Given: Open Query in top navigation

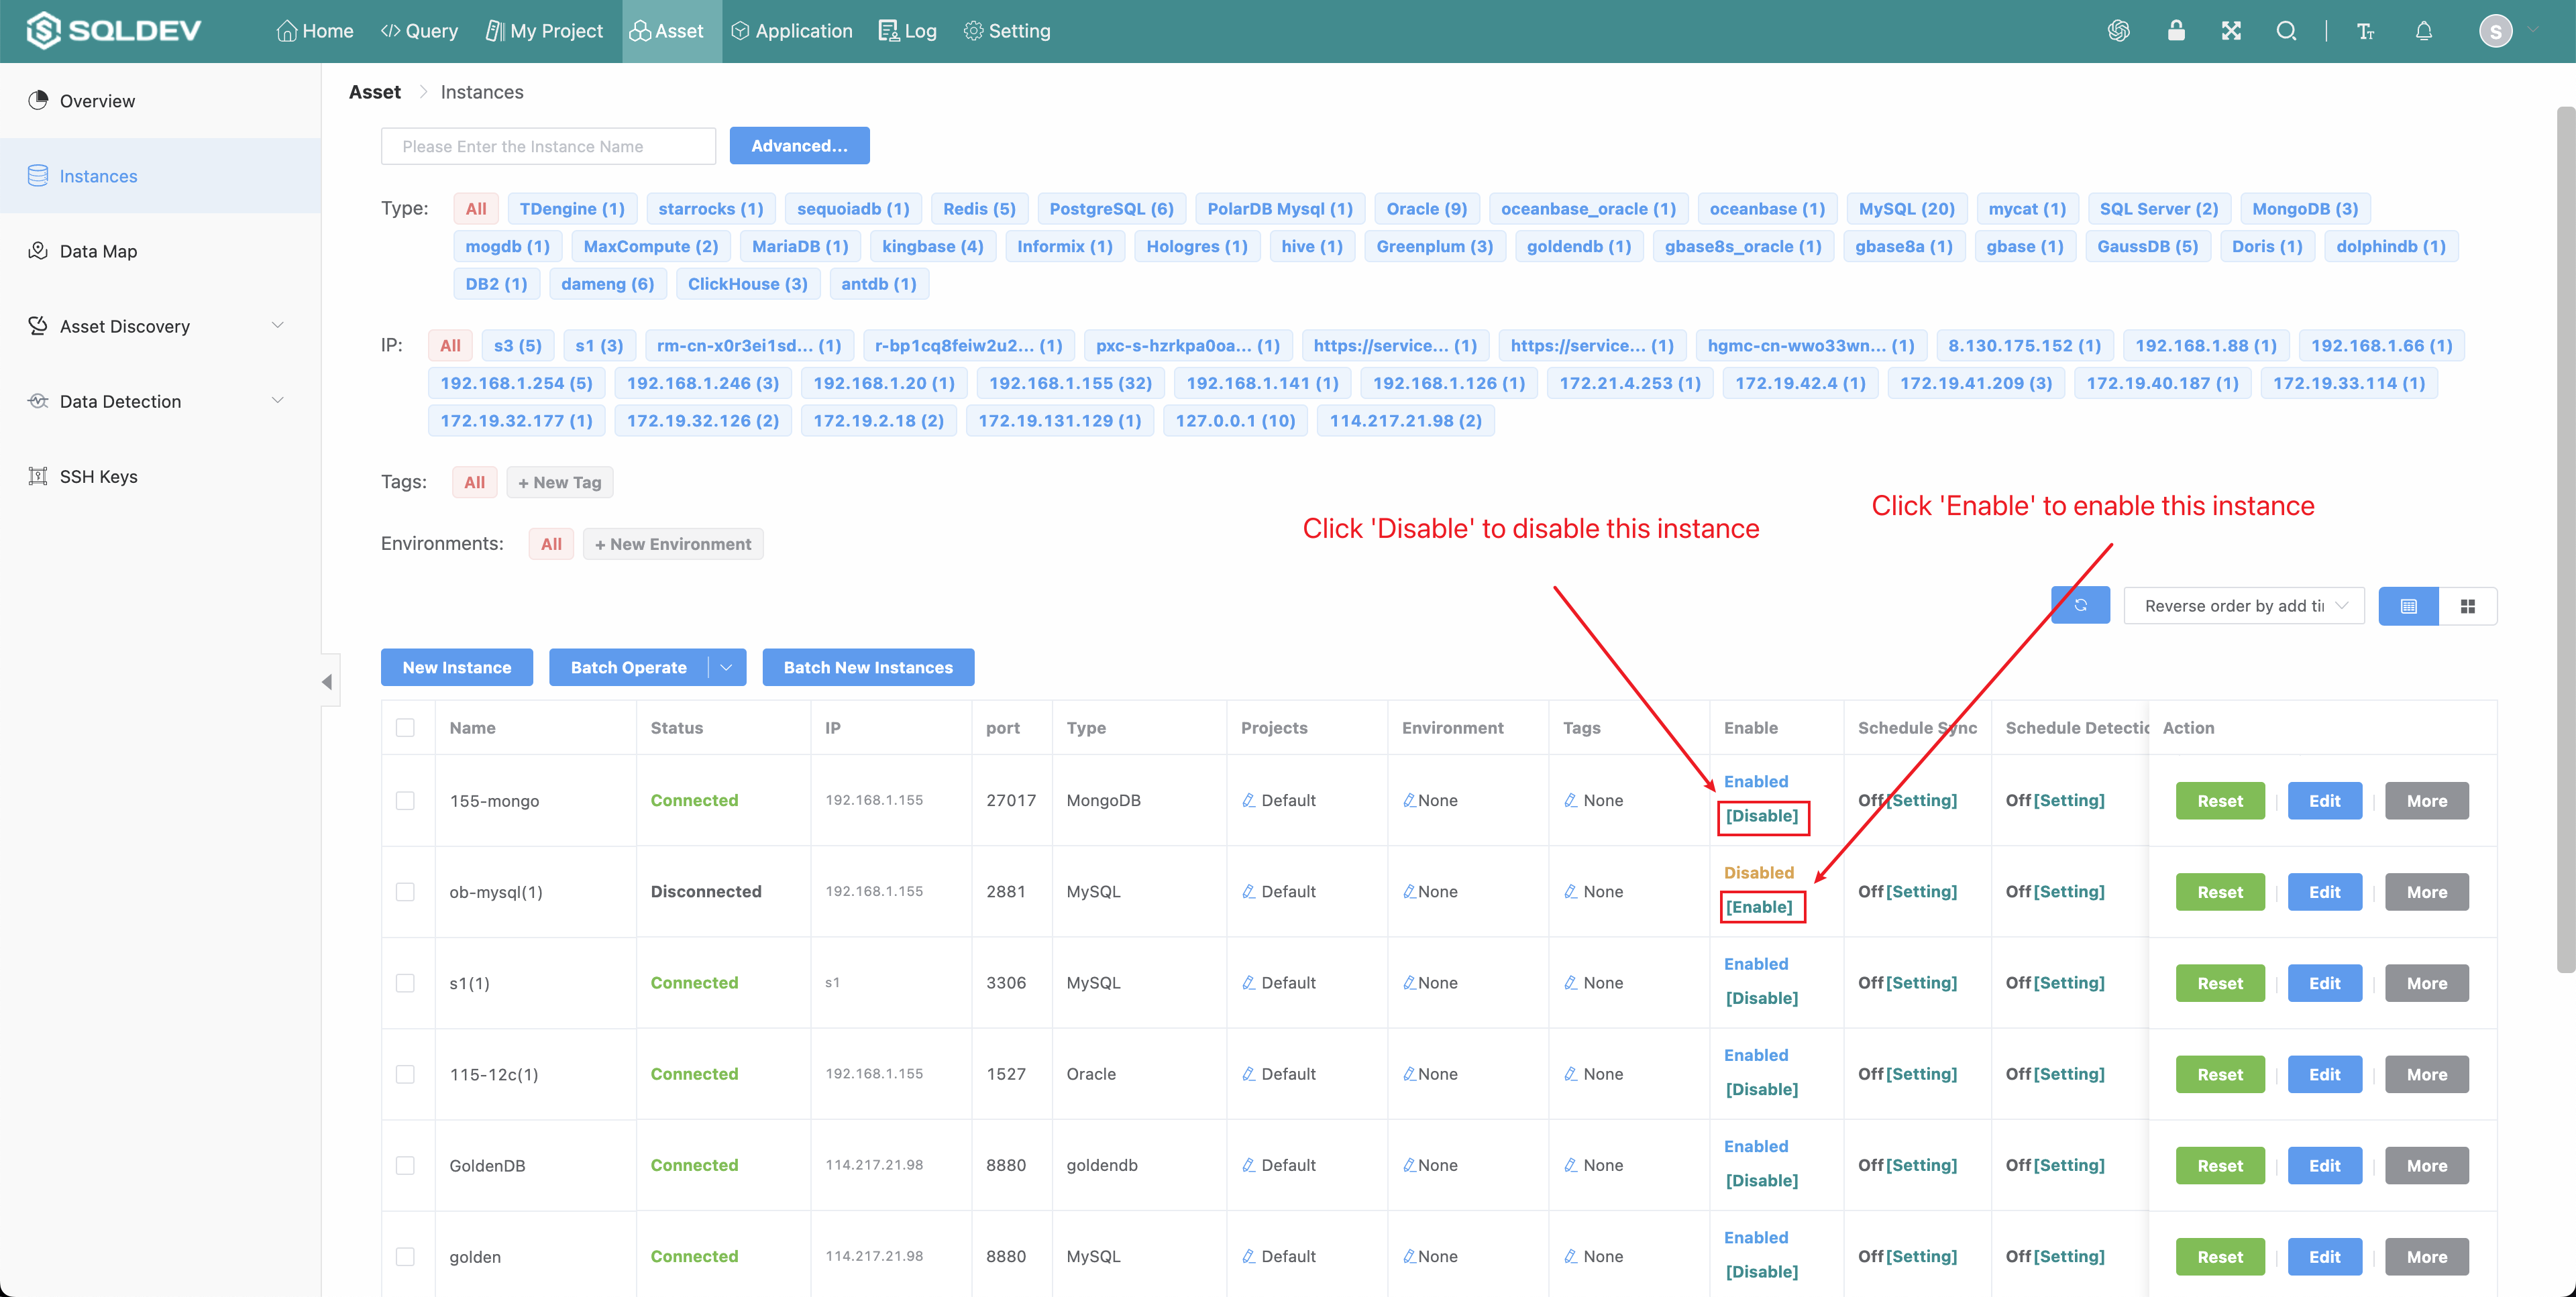Looking at the screenshot, I should pyautogui.click(x=419, y=31).
